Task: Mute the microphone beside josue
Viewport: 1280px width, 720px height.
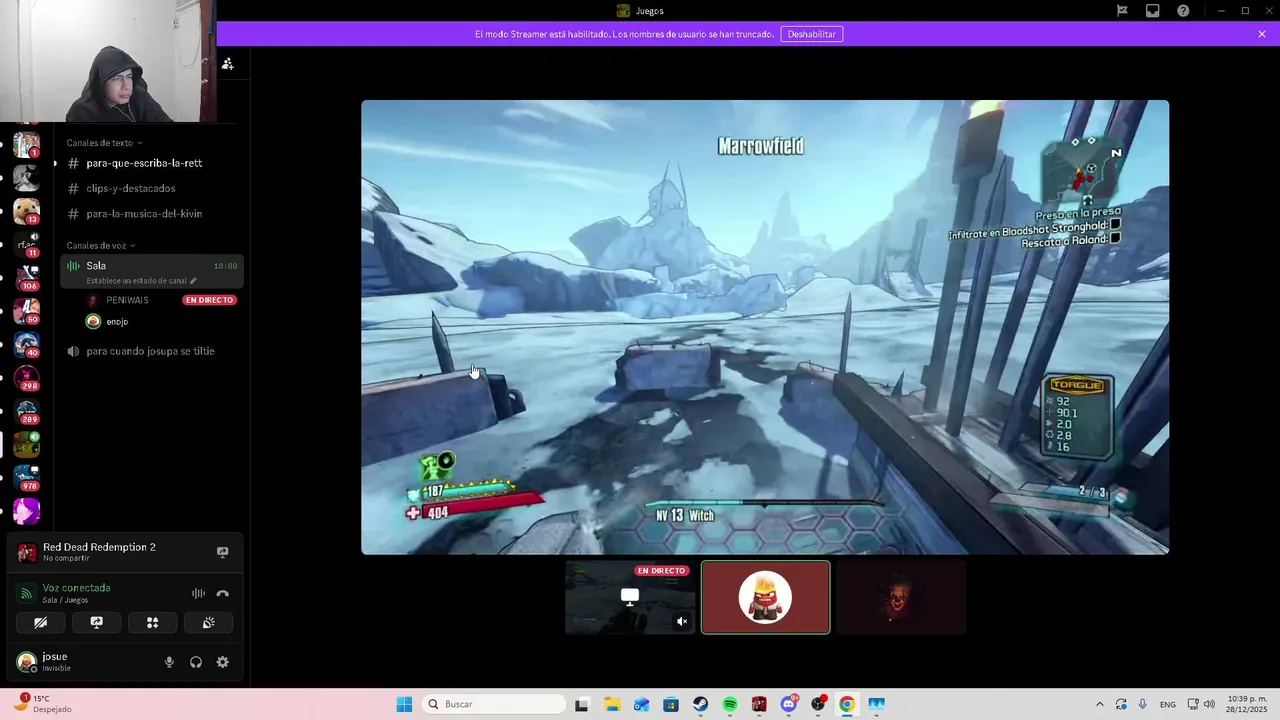Action: pos(169,662)
